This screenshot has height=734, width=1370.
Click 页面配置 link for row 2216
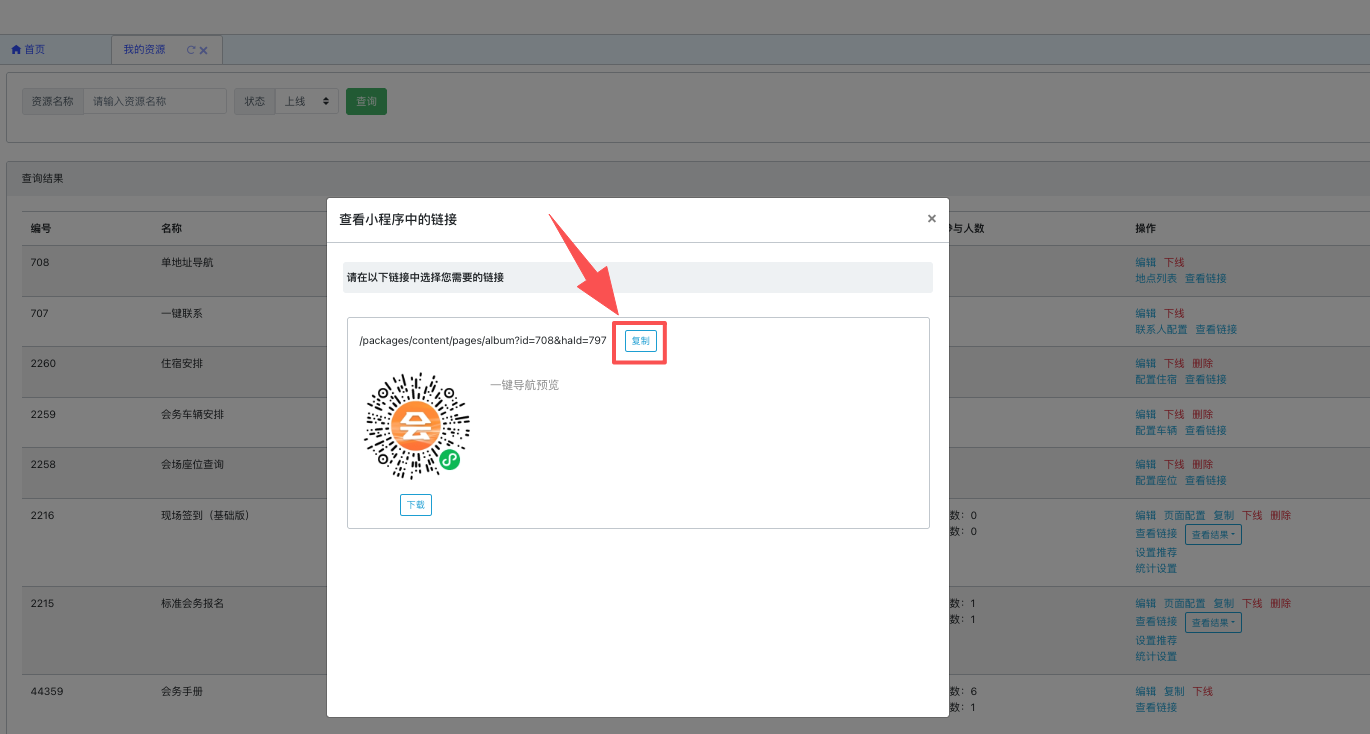(x=1184, y=516)
